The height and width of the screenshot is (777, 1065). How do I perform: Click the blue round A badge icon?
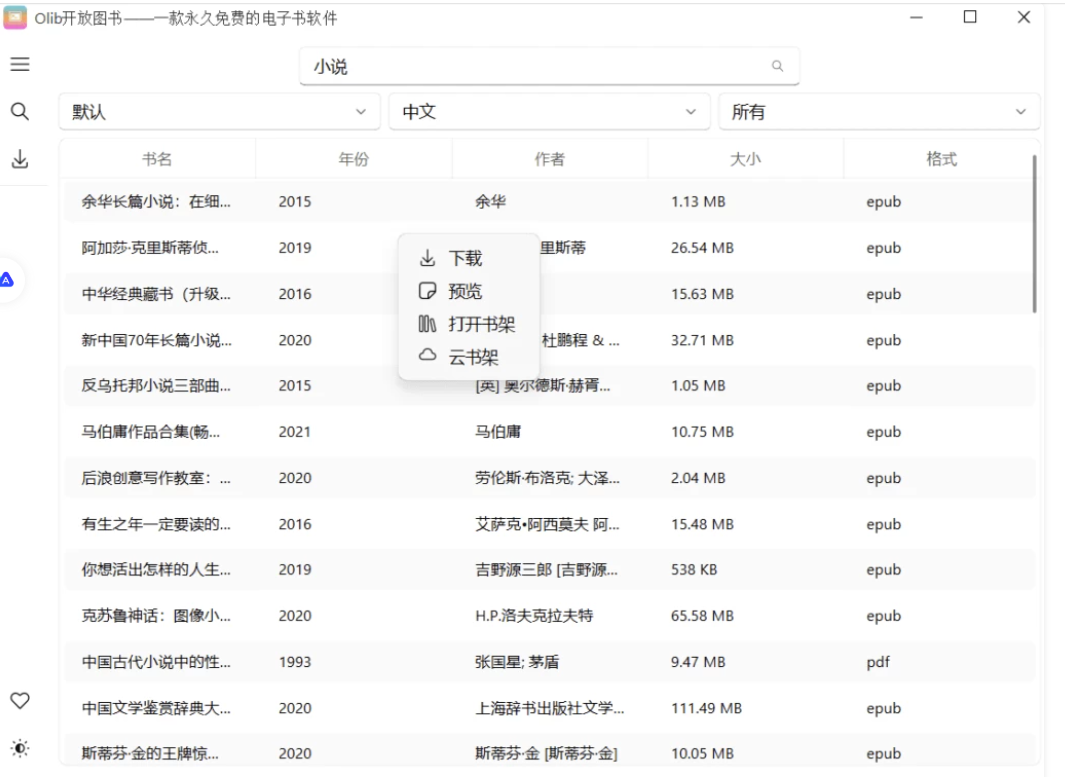point(6,280)
